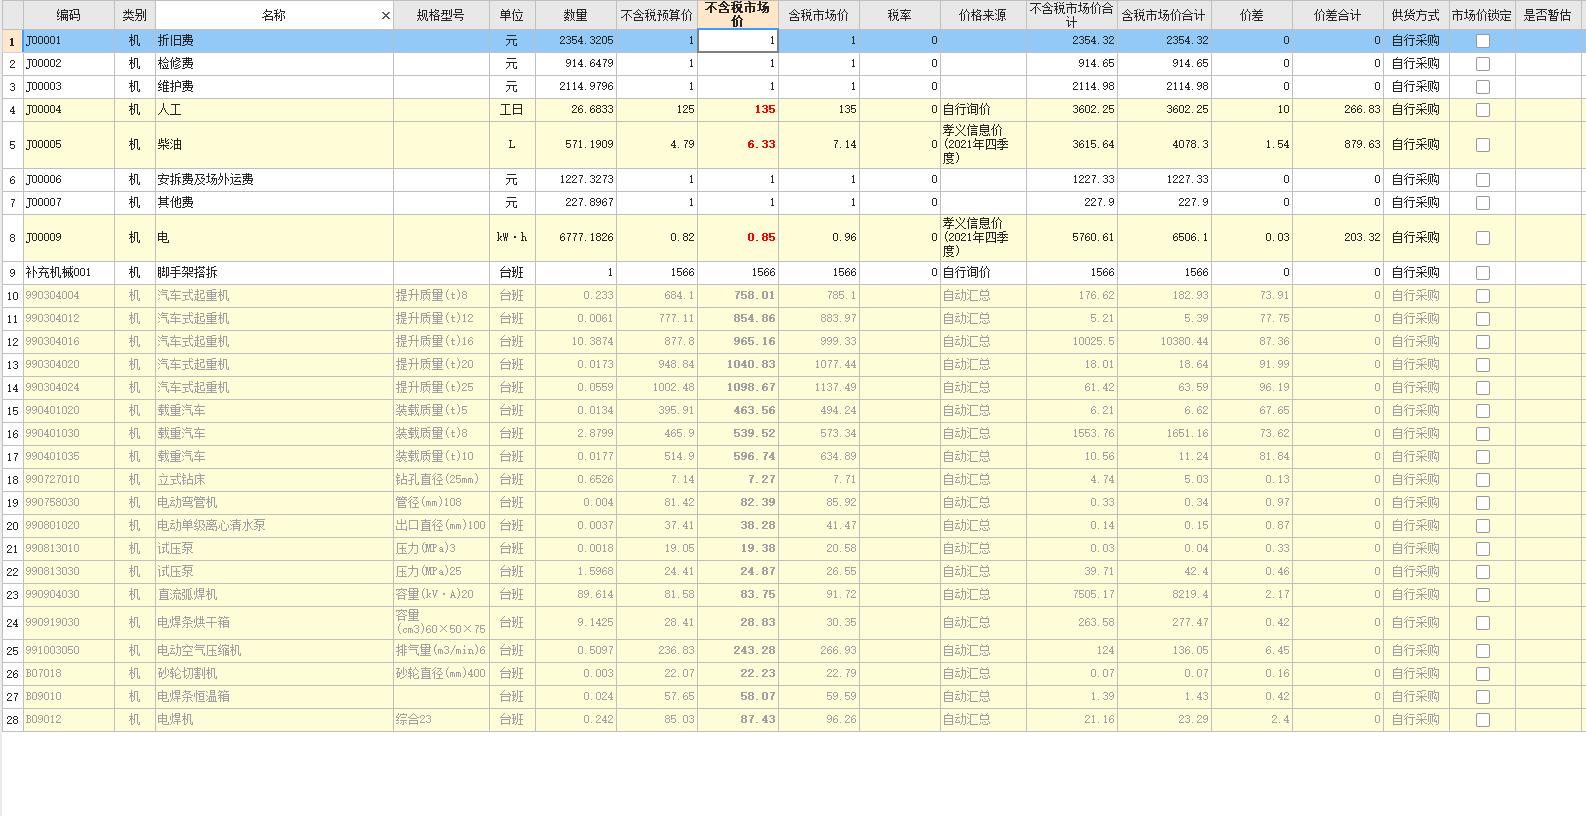Toggle market price lock for 检修费 row
This screenshot has height=816, width=1586.
point(1483,64)
